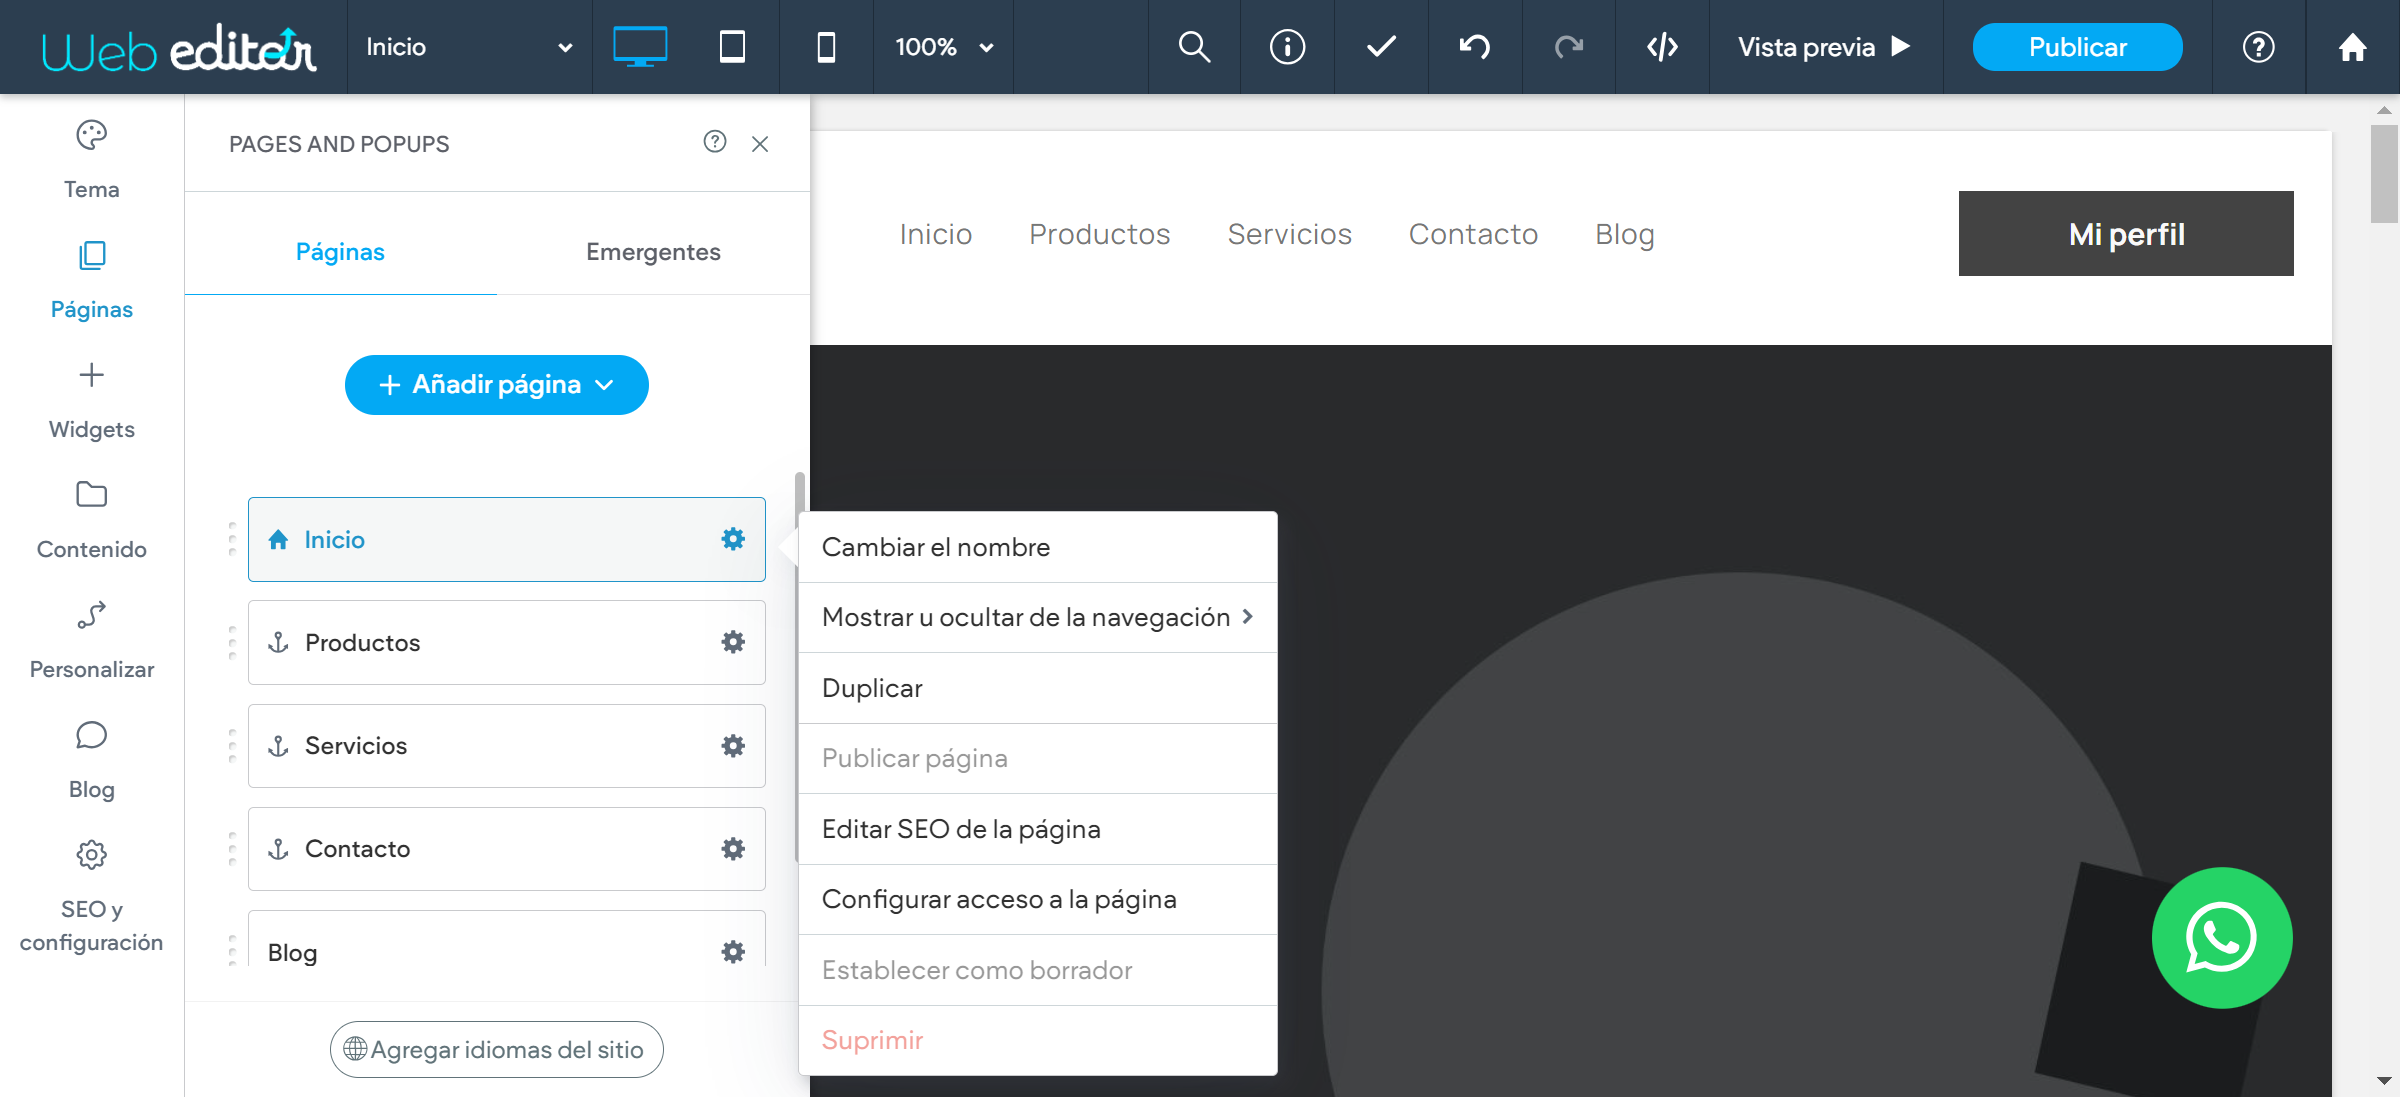Viewport: 2400px width, 1097px height.
Task: Open the Inicio page selector dropdown
Action: click(x=469, y=47)
